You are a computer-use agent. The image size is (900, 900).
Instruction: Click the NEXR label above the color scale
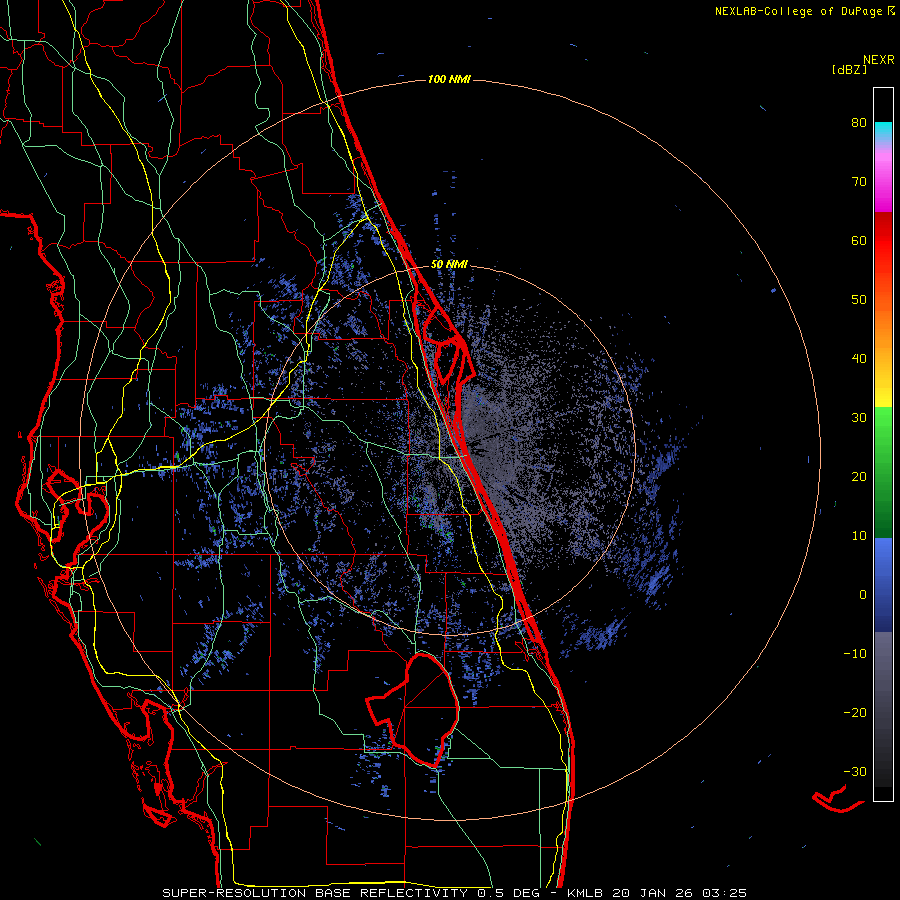pos(879,60)
